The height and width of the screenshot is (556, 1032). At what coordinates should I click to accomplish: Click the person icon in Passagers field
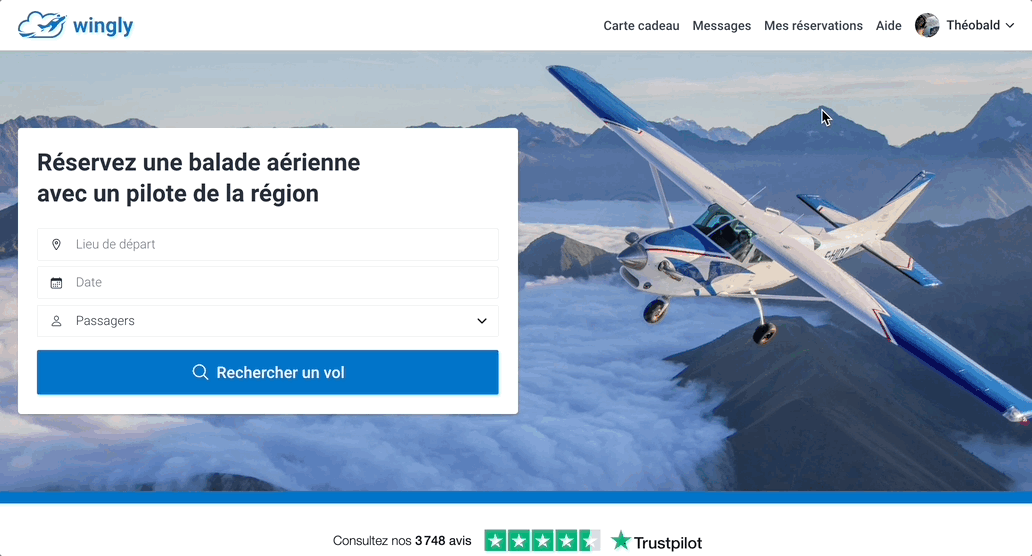coord(57,321)
